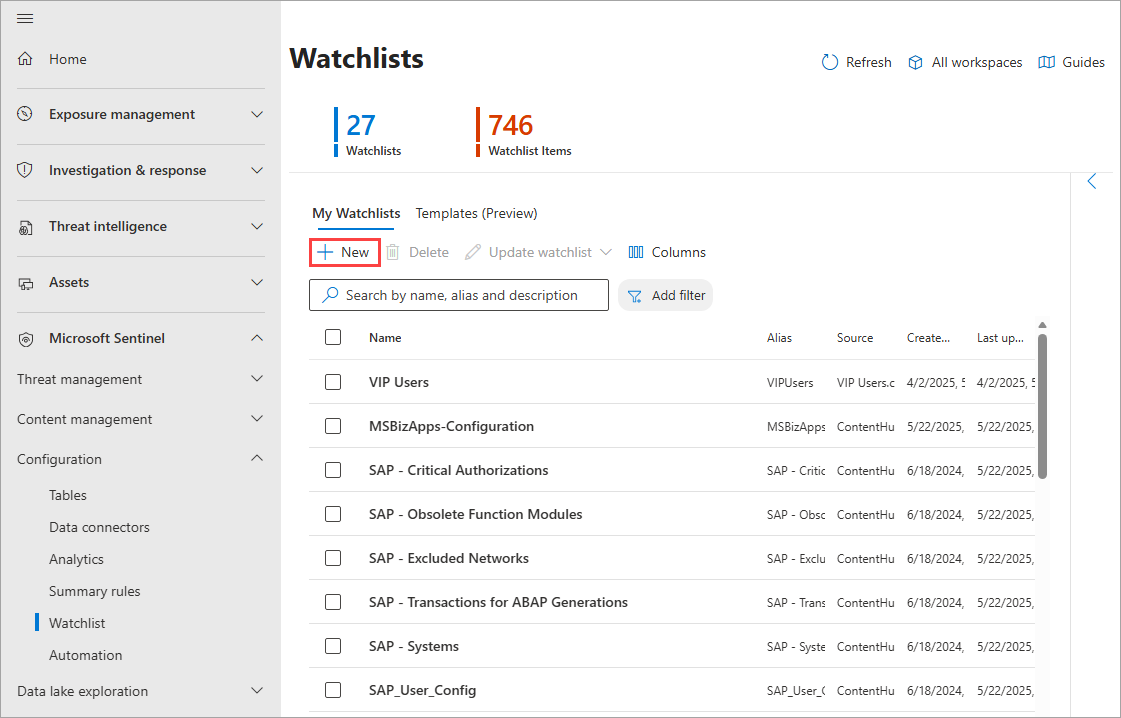Check the SAP - Obsolete Function Modules checkbox
Image resolution: width=1121 pixels, height=718 pixels.
point(333,514)
